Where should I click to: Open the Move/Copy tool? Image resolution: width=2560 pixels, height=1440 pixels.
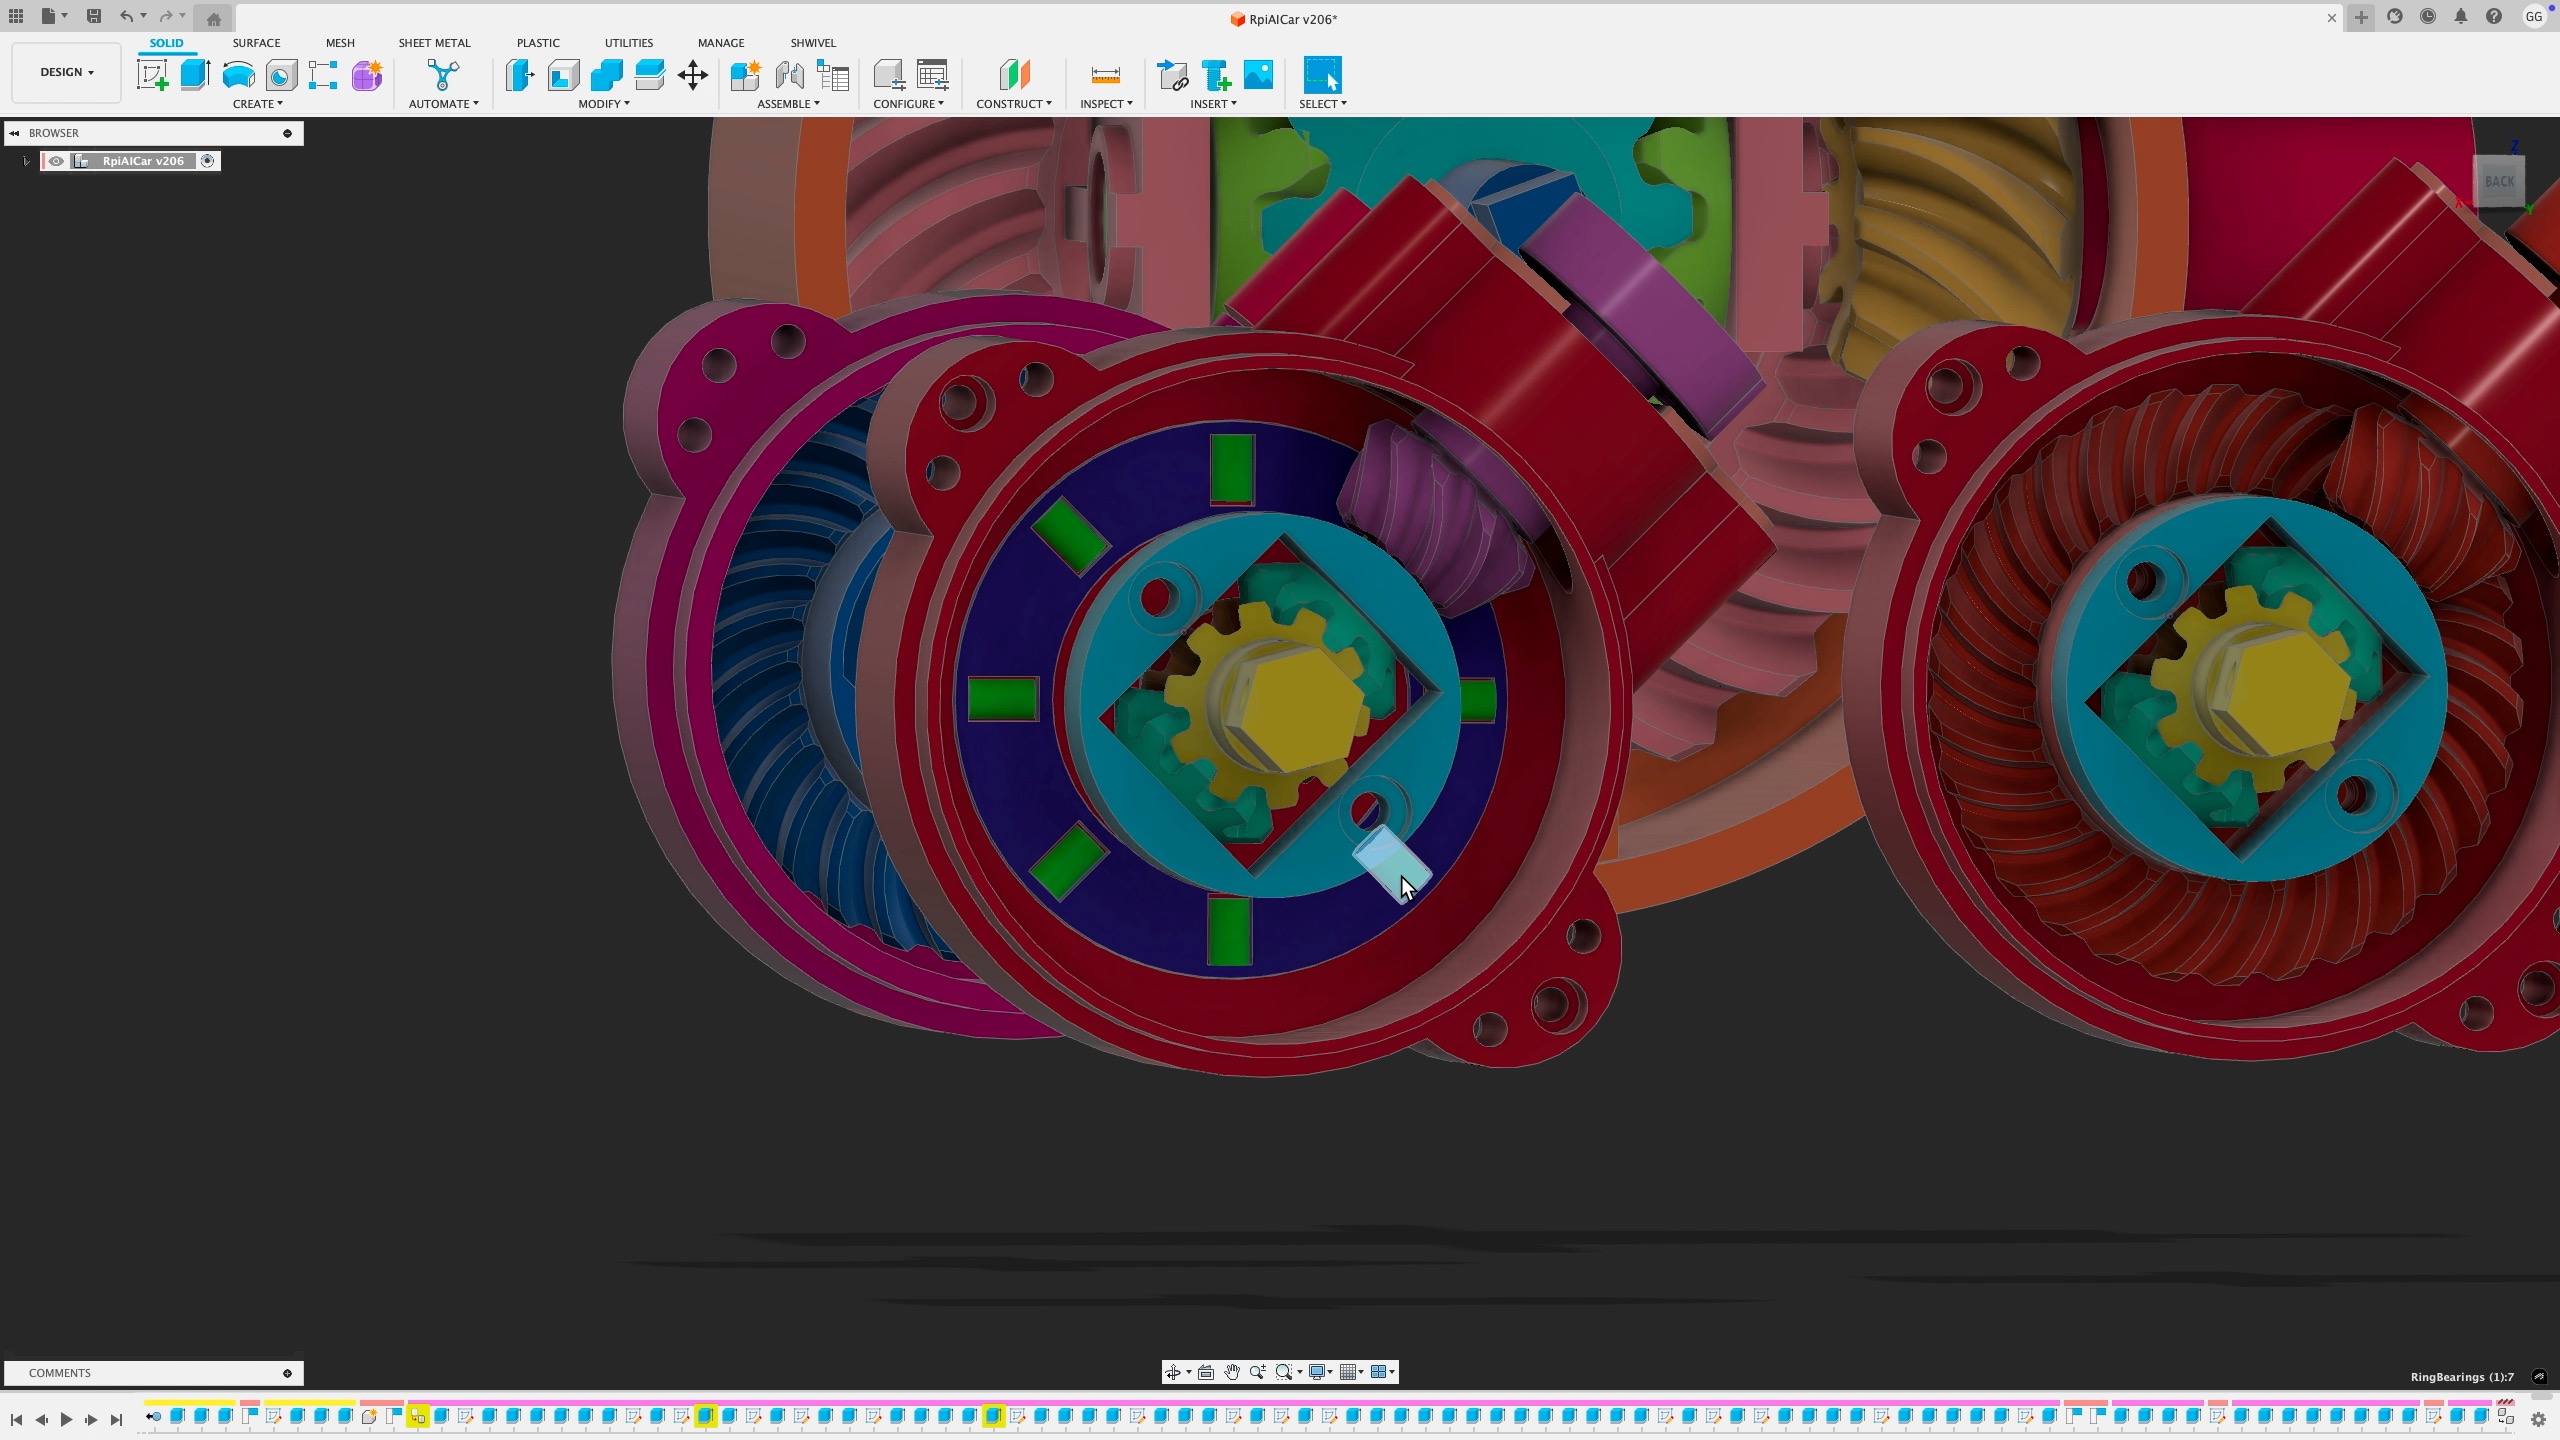coord(693,75)
